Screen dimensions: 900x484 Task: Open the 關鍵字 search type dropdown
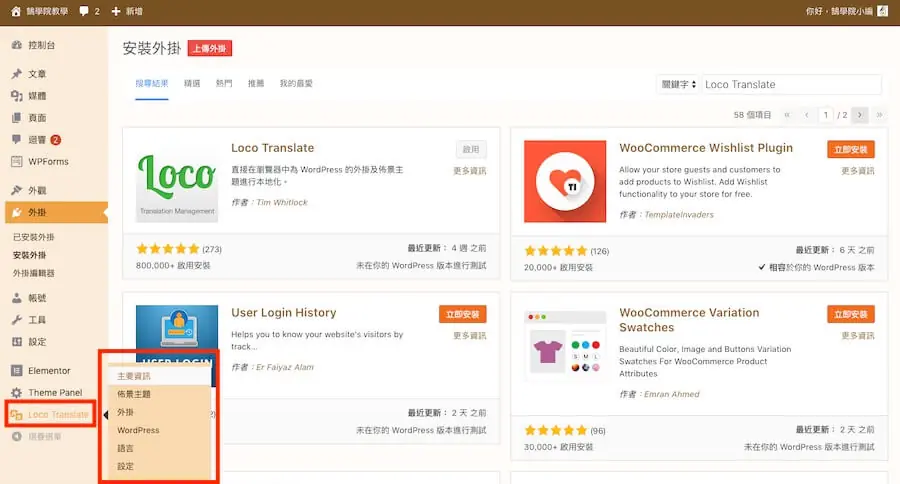coord(678,84)
